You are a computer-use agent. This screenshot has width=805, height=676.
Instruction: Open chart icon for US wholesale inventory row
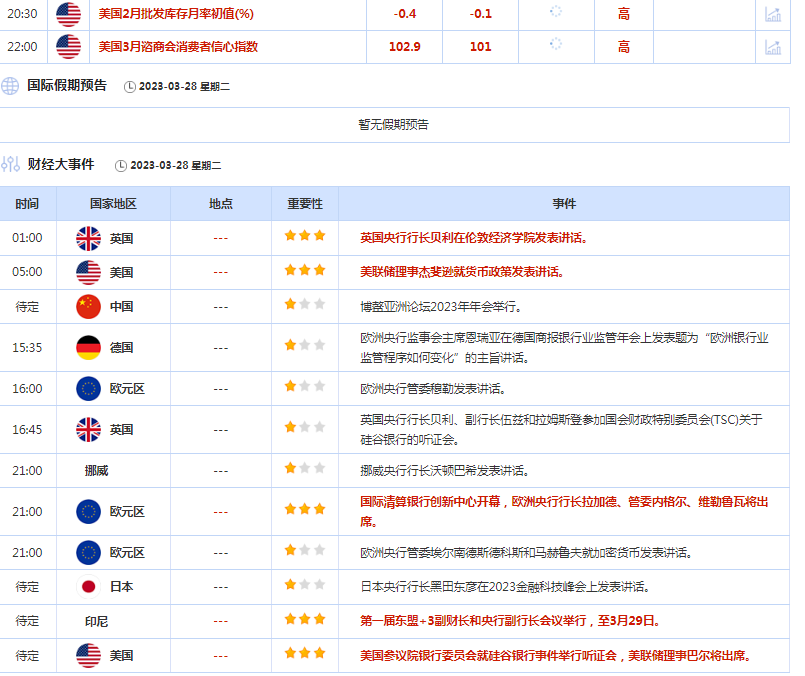[772, 14]
